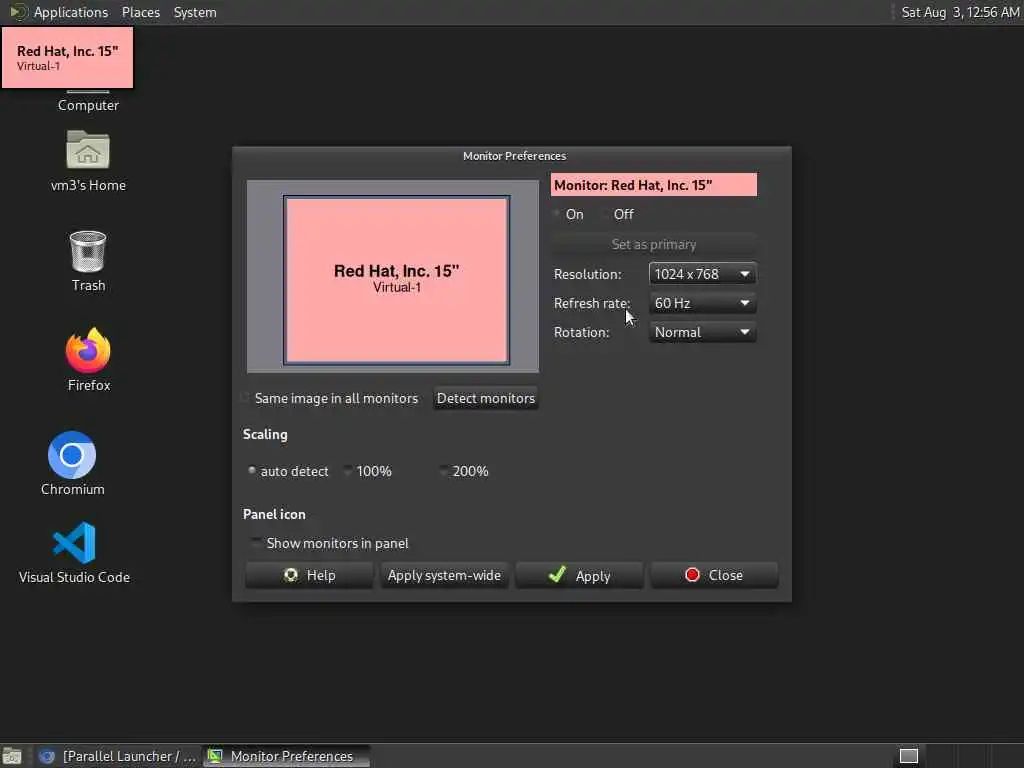Click the Red Hat monitor overlay label top-left
This screenshot has width=1024, height=768.
point(67,57)
